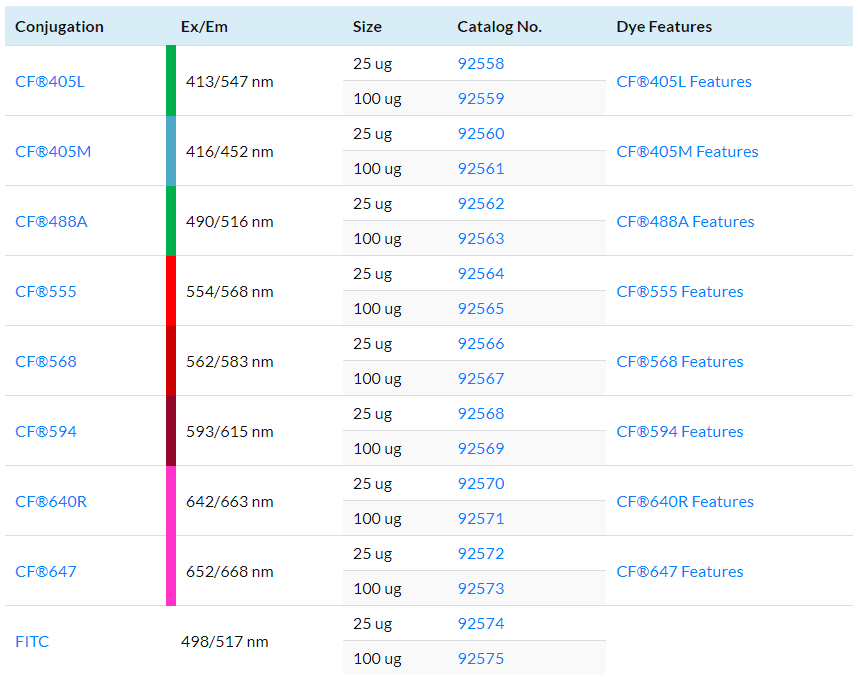Open CF®594 Features link
The image size is (858, 680).
click(680, 432)
